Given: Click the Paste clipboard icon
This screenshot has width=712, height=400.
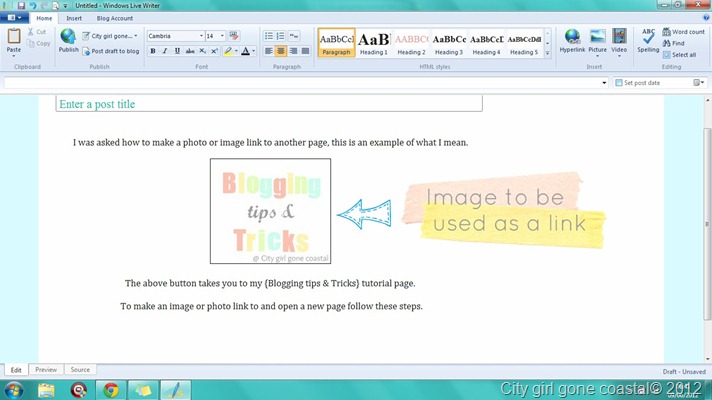Looking at the screenshot, I should (14, 36).
